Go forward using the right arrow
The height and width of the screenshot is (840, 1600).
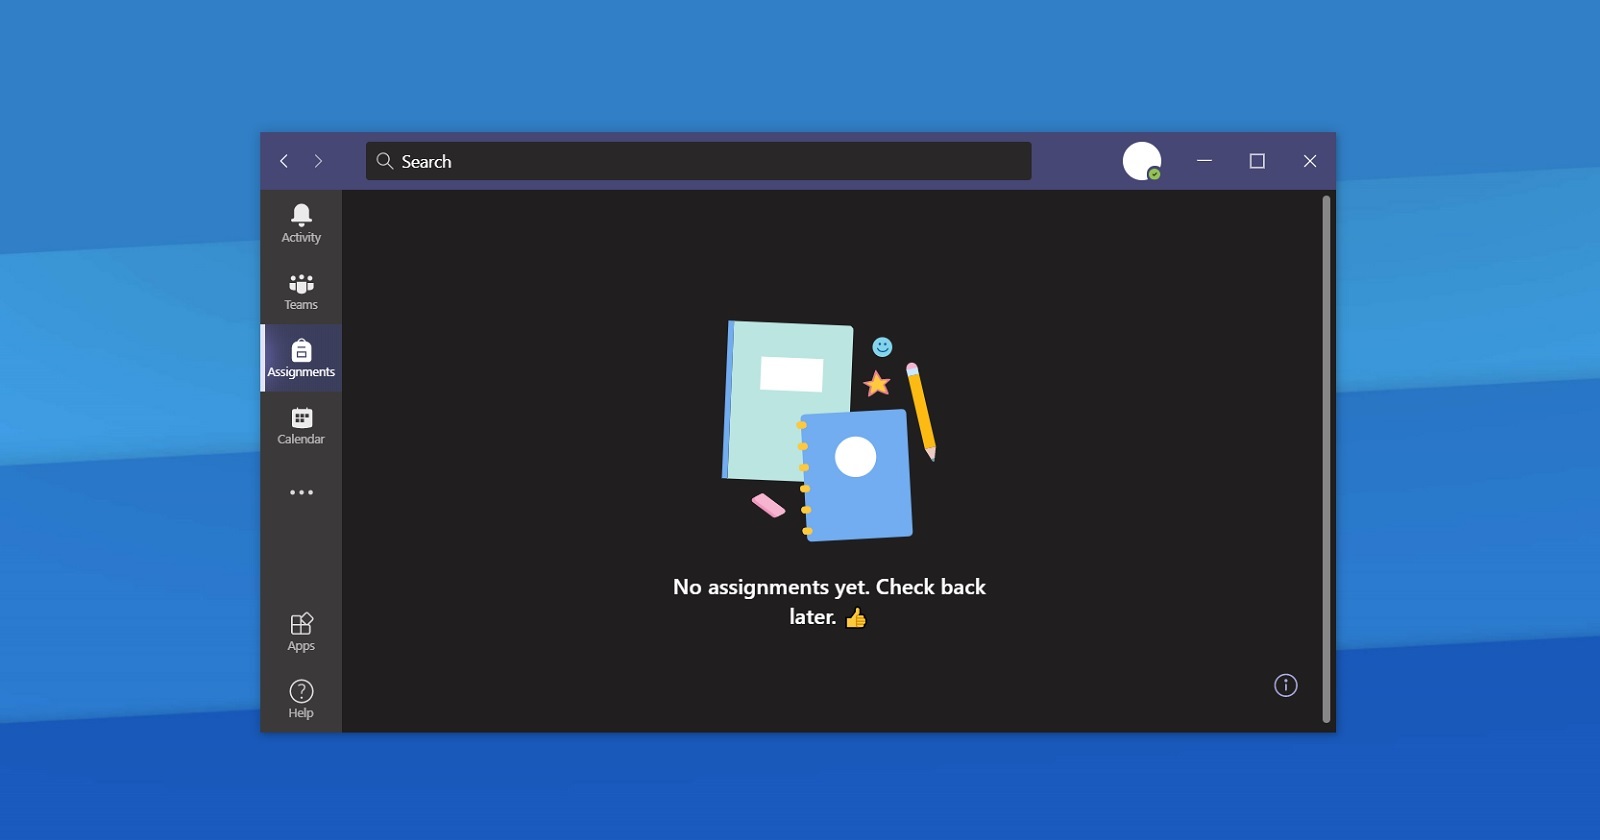318,161
